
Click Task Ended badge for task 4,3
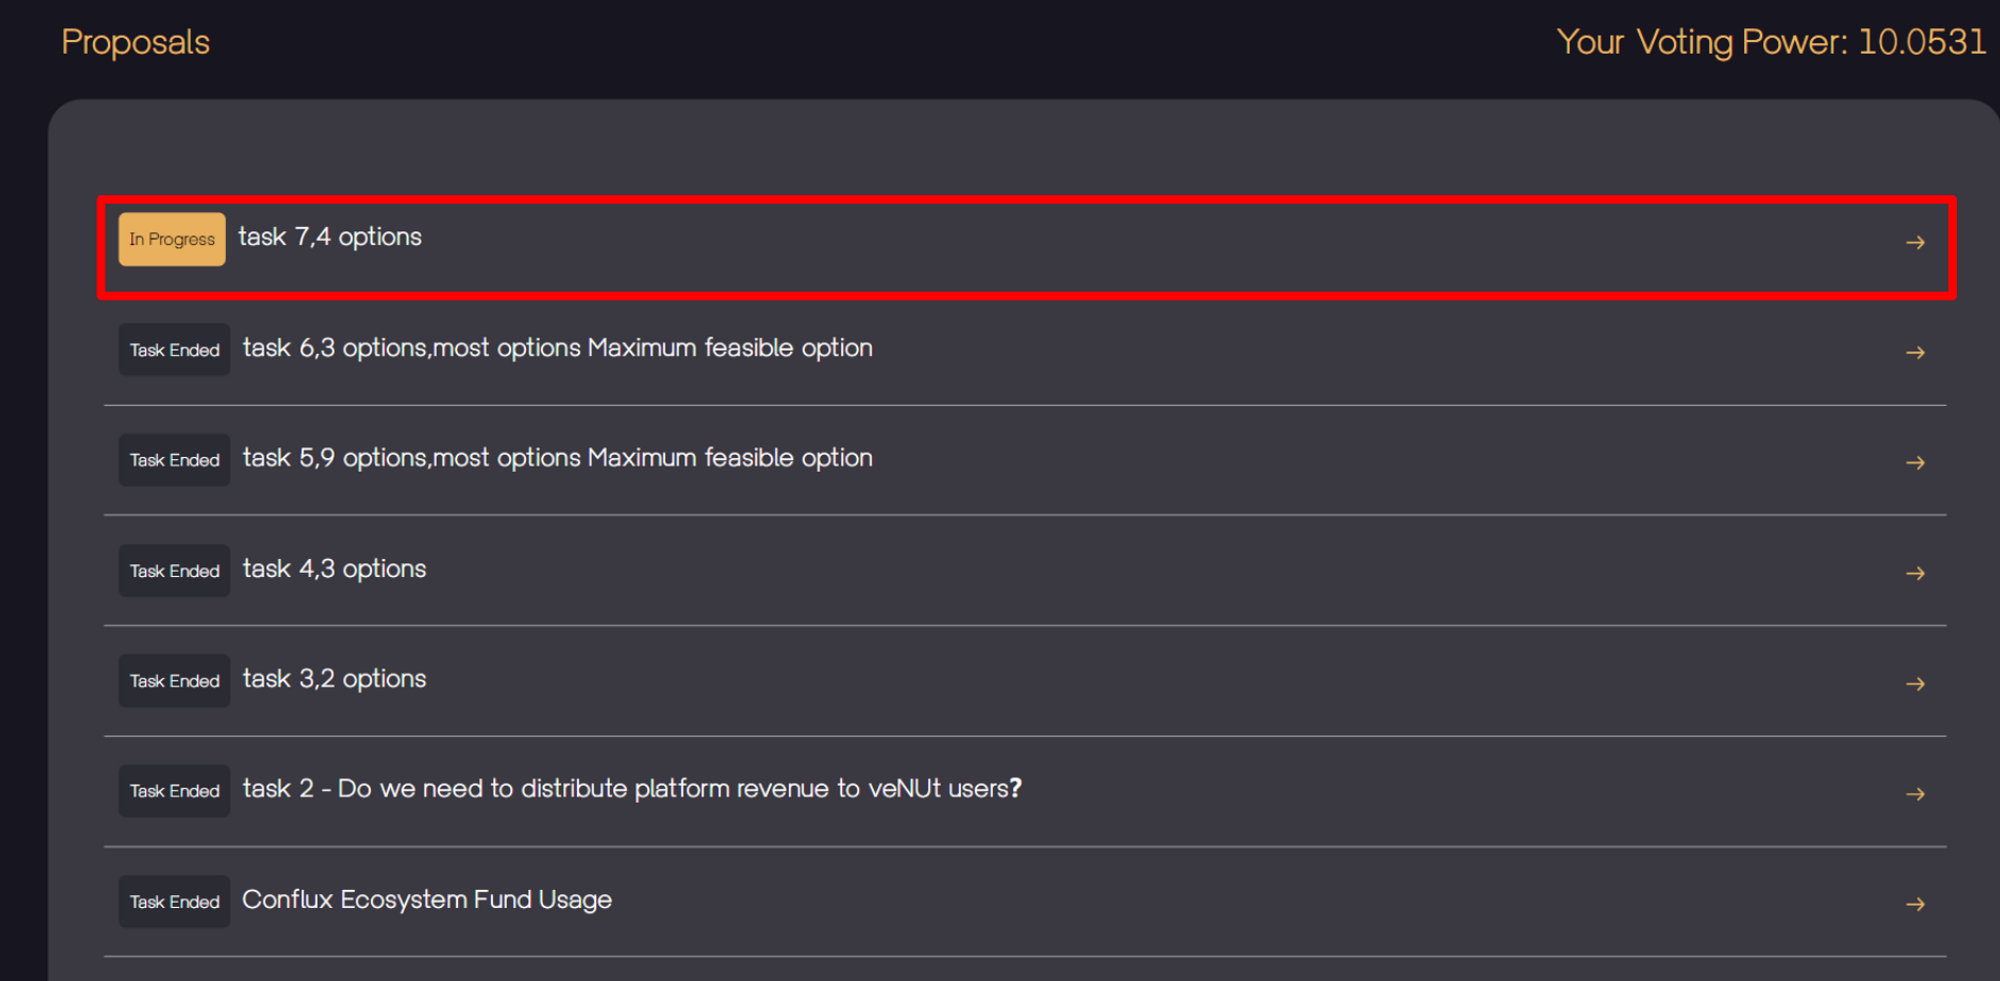tap(174, 571)
